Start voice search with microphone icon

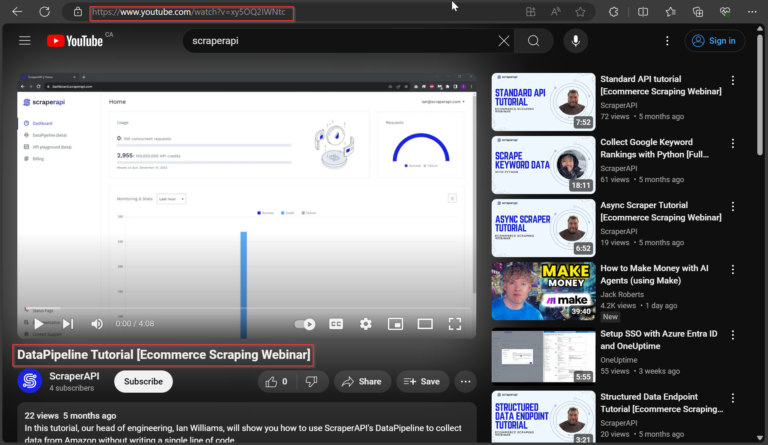point(576,41)
